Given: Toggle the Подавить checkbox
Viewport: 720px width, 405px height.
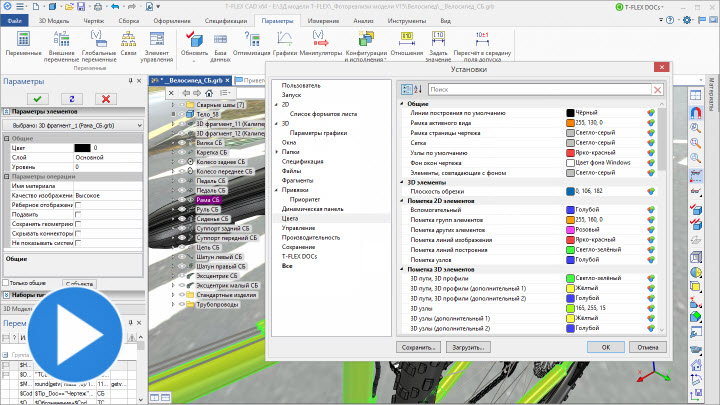Looking at the screenshot, I should [x=78, y=214].
